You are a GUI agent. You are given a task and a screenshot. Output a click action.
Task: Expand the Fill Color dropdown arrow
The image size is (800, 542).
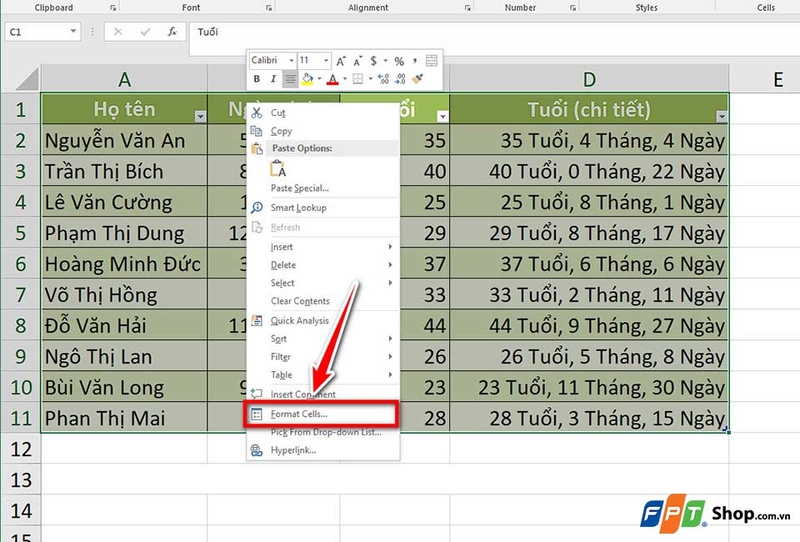coord(319,79)
